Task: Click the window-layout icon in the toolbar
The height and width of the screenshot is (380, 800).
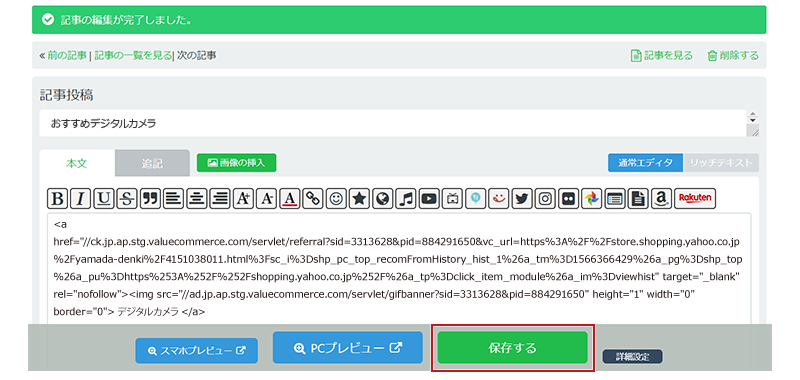Action: click(x=614, y=199)
